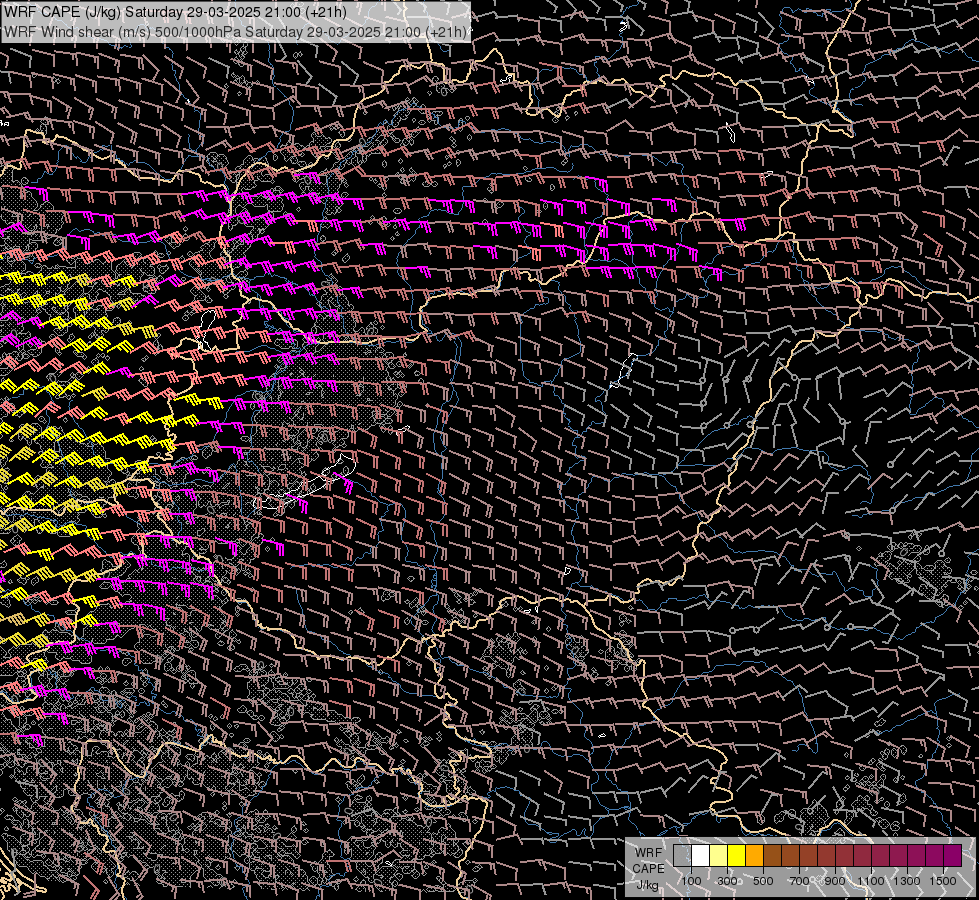This screenshot has width=979, height=900.
Task: Click the WRF Wind shear 500/1000hPa title line
Action: point(235,32)
